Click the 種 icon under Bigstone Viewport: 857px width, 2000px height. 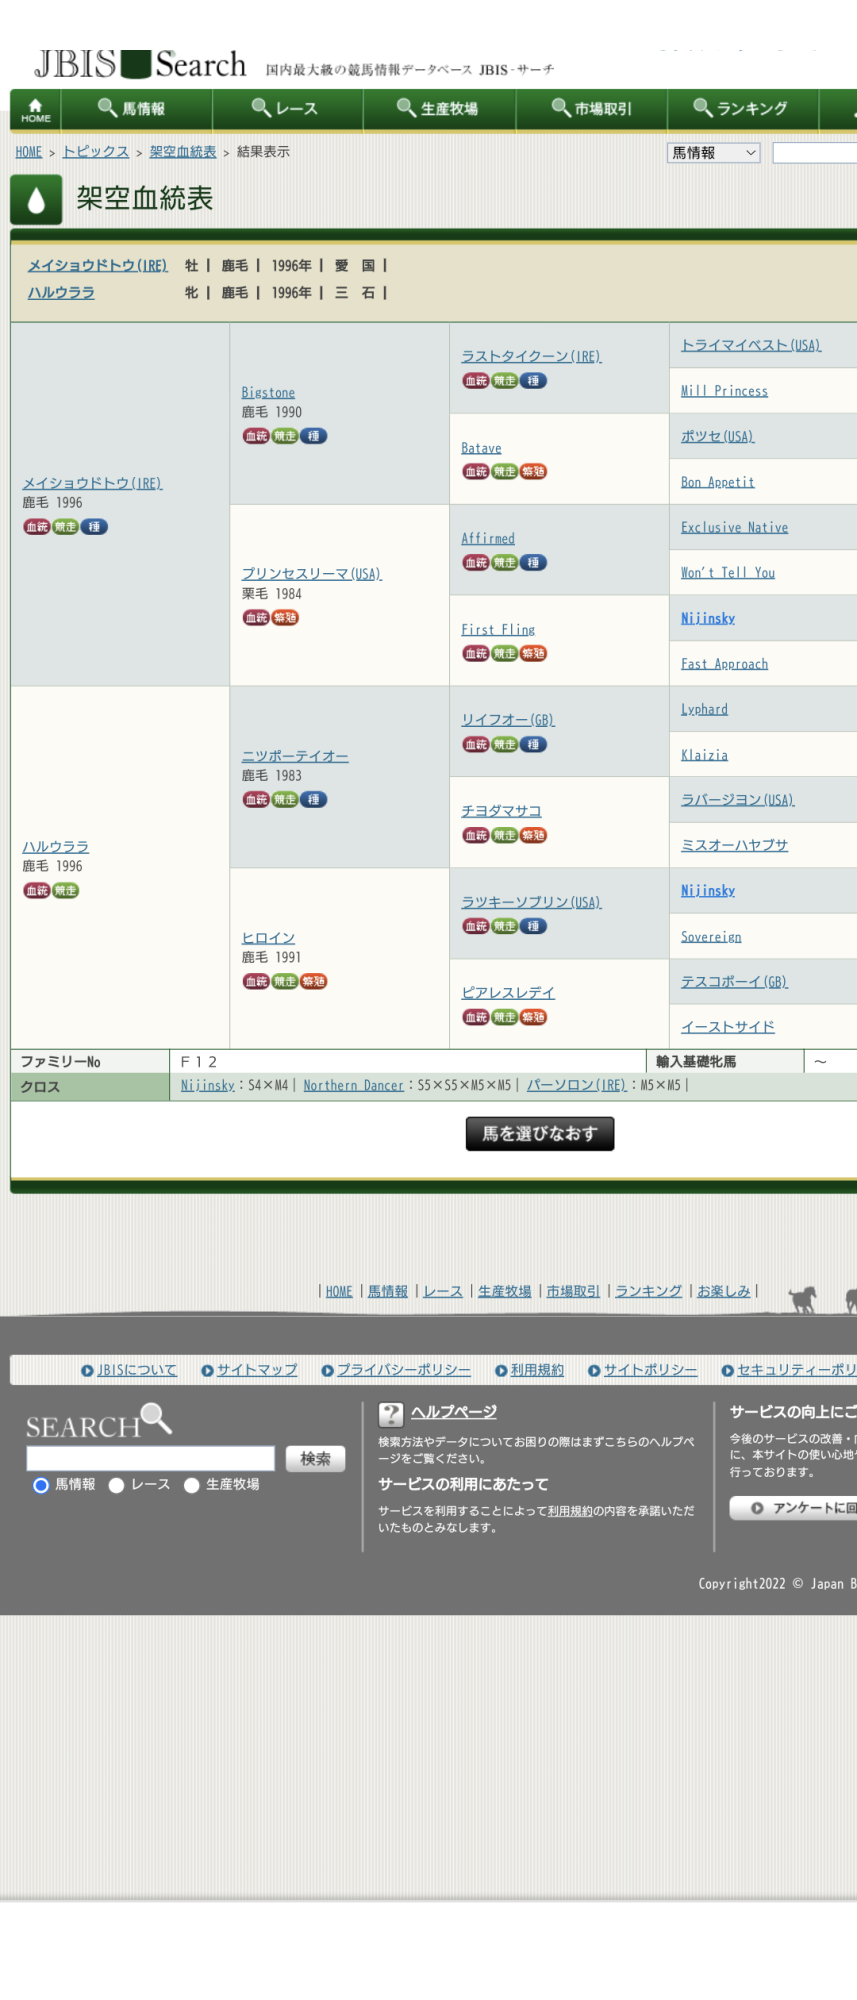[314, 436]
